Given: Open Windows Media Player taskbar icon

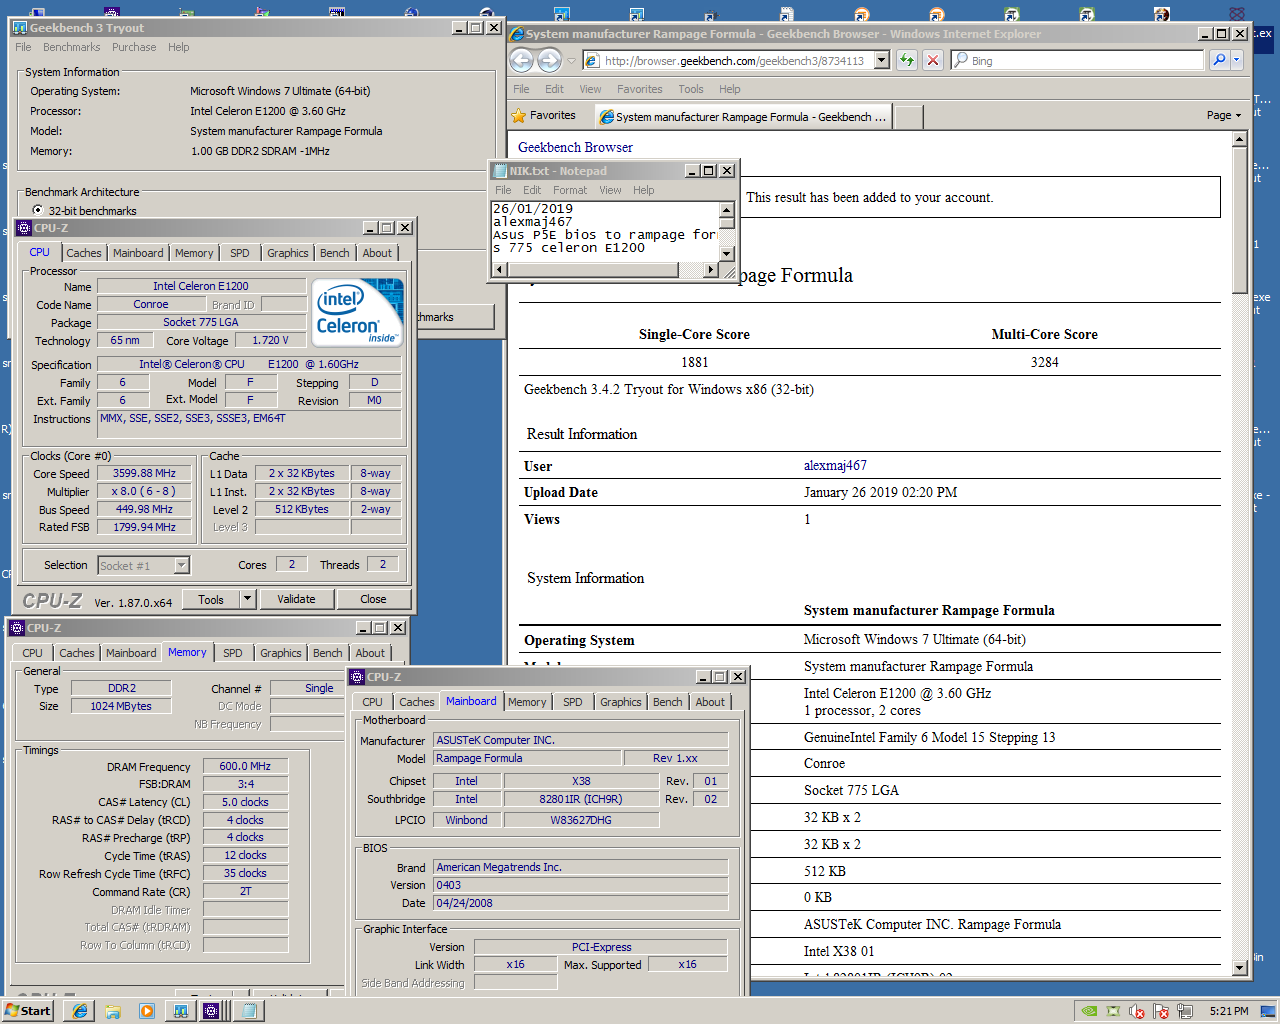Looking at the screenshot, I should pos(147,1011).
